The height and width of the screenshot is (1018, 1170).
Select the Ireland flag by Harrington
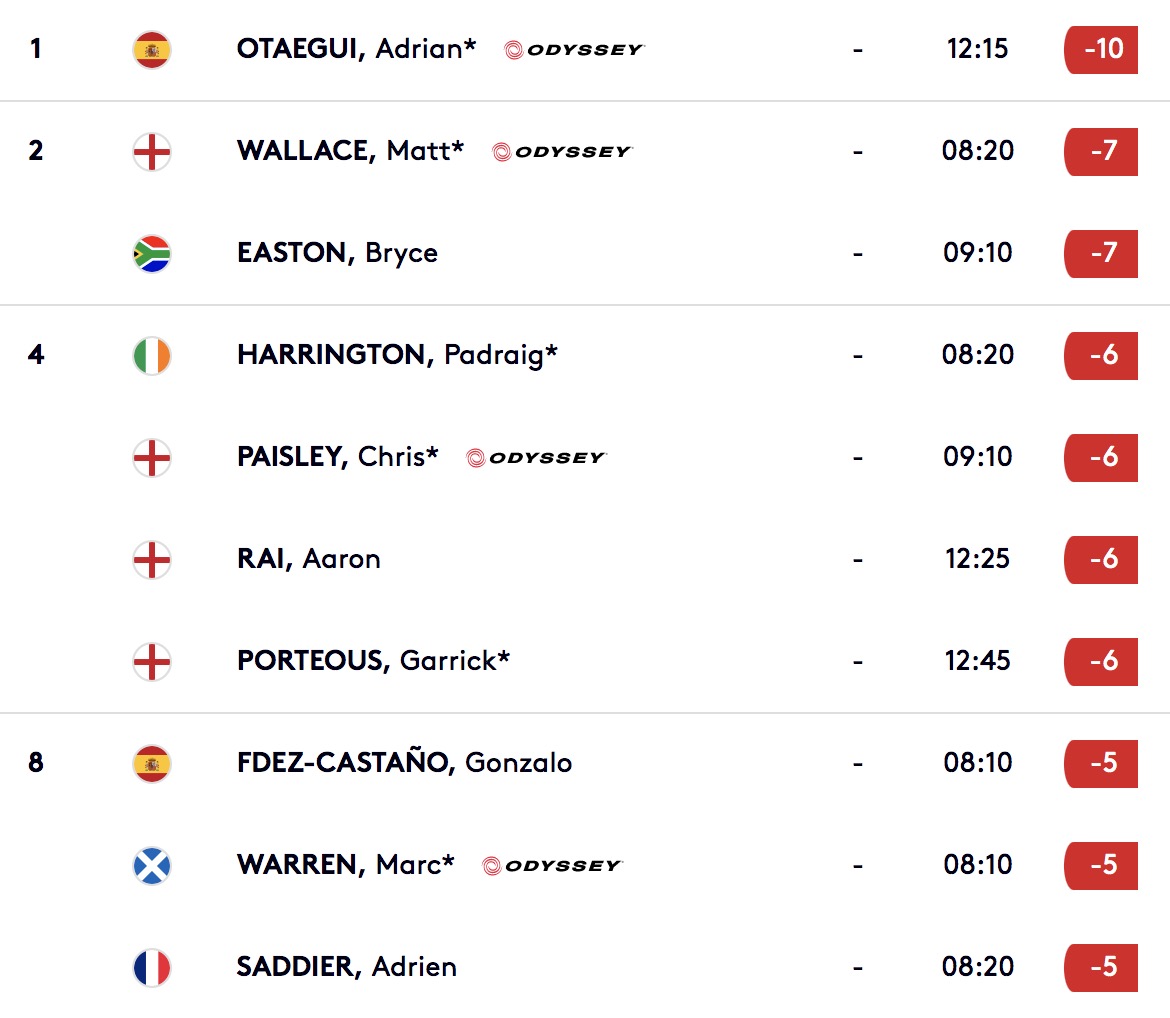coord(151,356)
